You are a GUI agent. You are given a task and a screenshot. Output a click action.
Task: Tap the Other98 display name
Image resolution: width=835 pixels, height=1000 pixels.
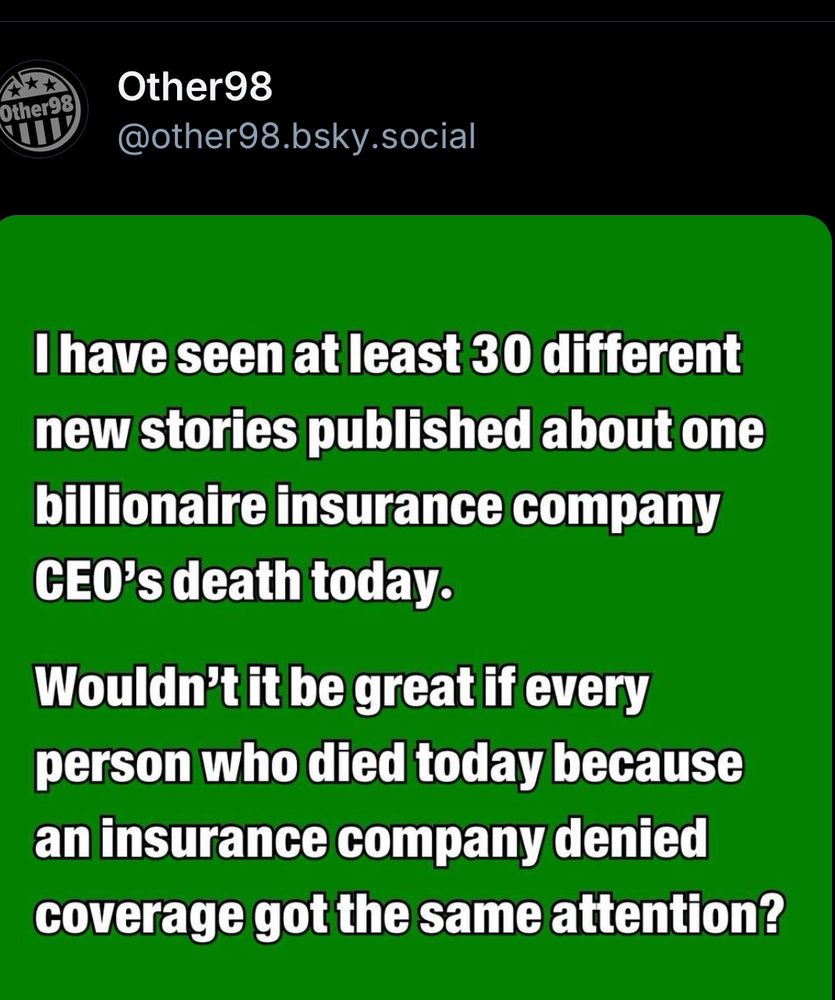pos(195,87)
